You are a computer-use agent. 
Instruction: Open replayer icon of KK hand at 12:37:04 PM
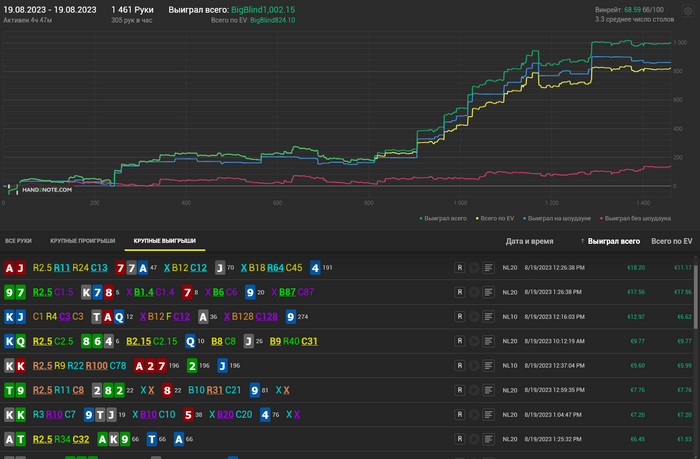(x=474, y=366)
